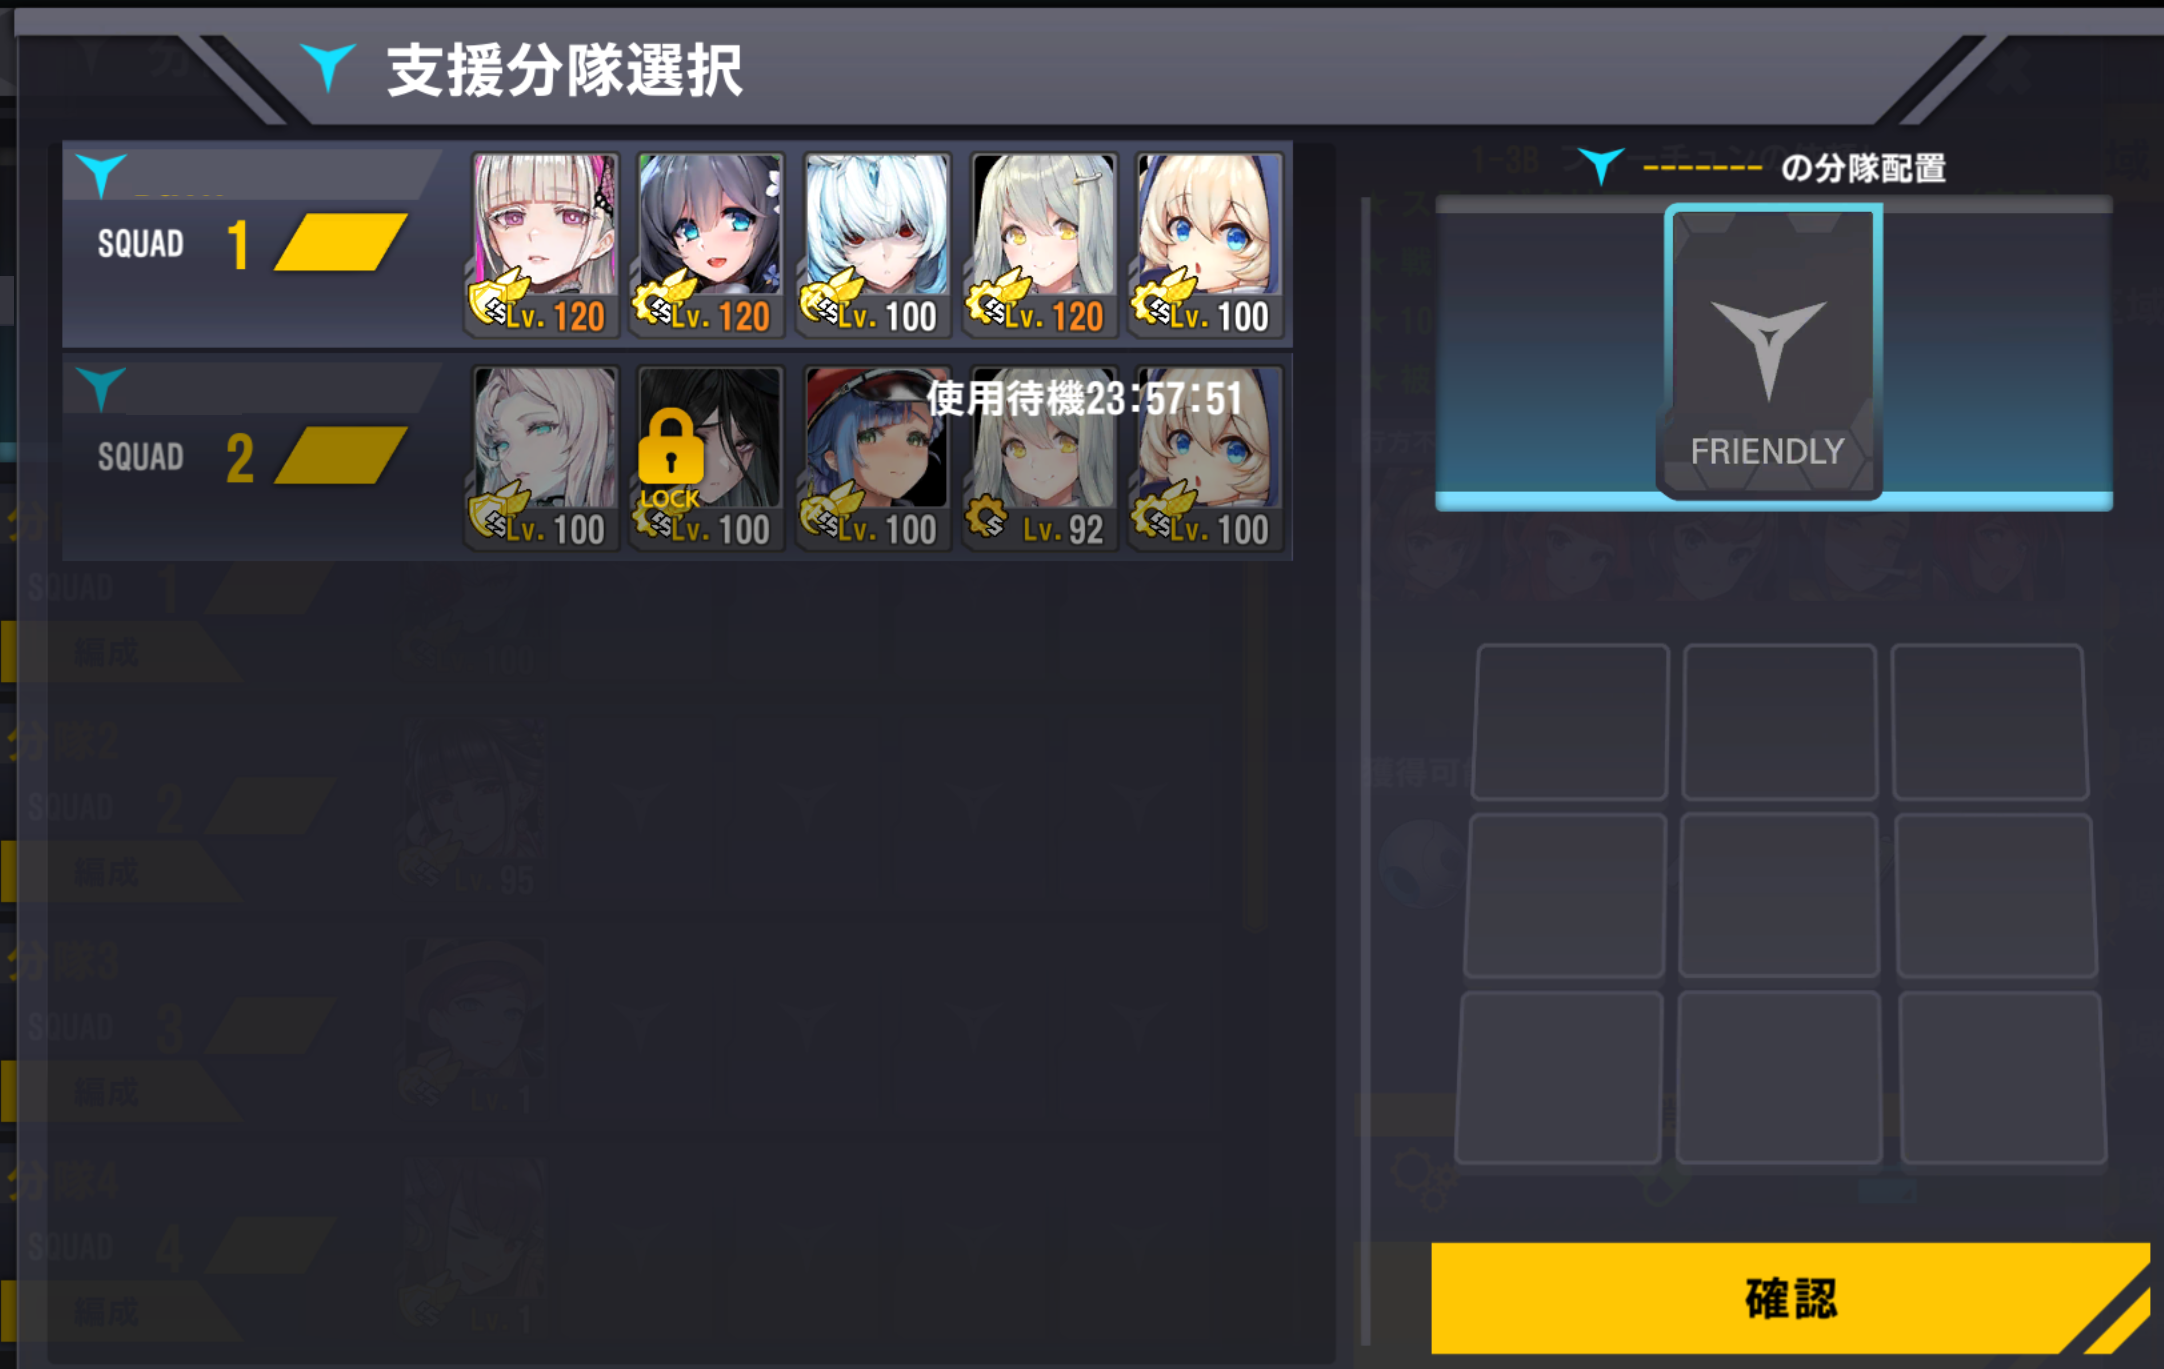The width and height of the screenshot is (2164, 1369).
Task: Click the Lv. 92 doll in Squad 2
Action: tap(1041, 457)
